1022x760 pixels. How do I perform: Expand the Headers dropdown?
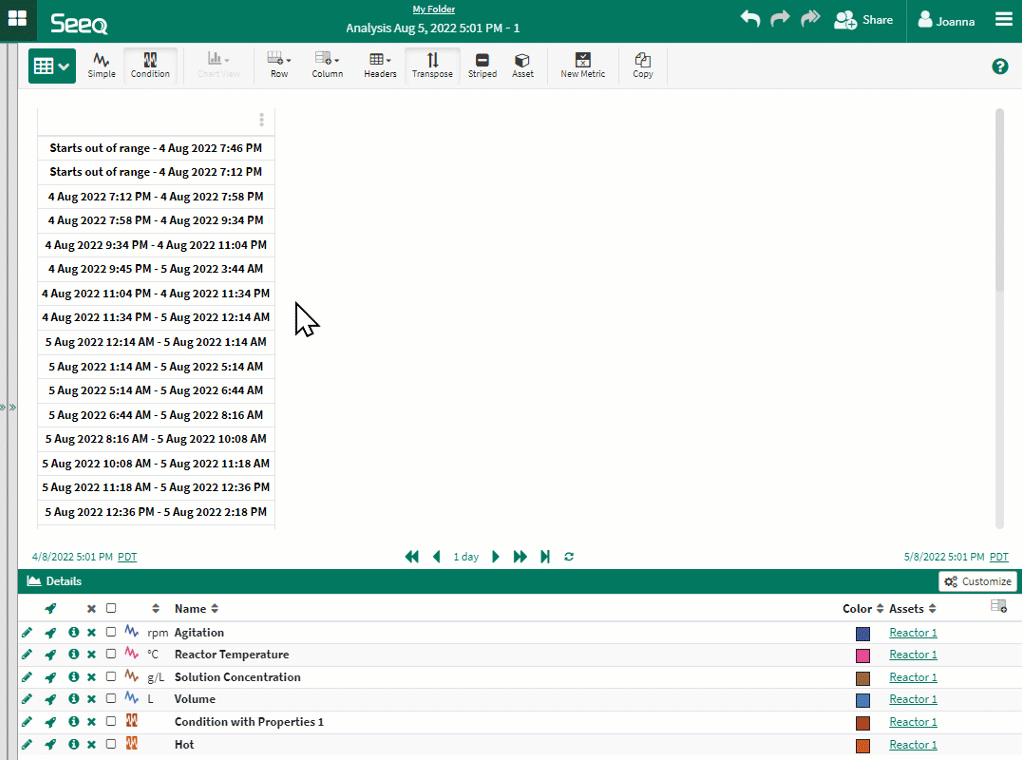(379, 65)
